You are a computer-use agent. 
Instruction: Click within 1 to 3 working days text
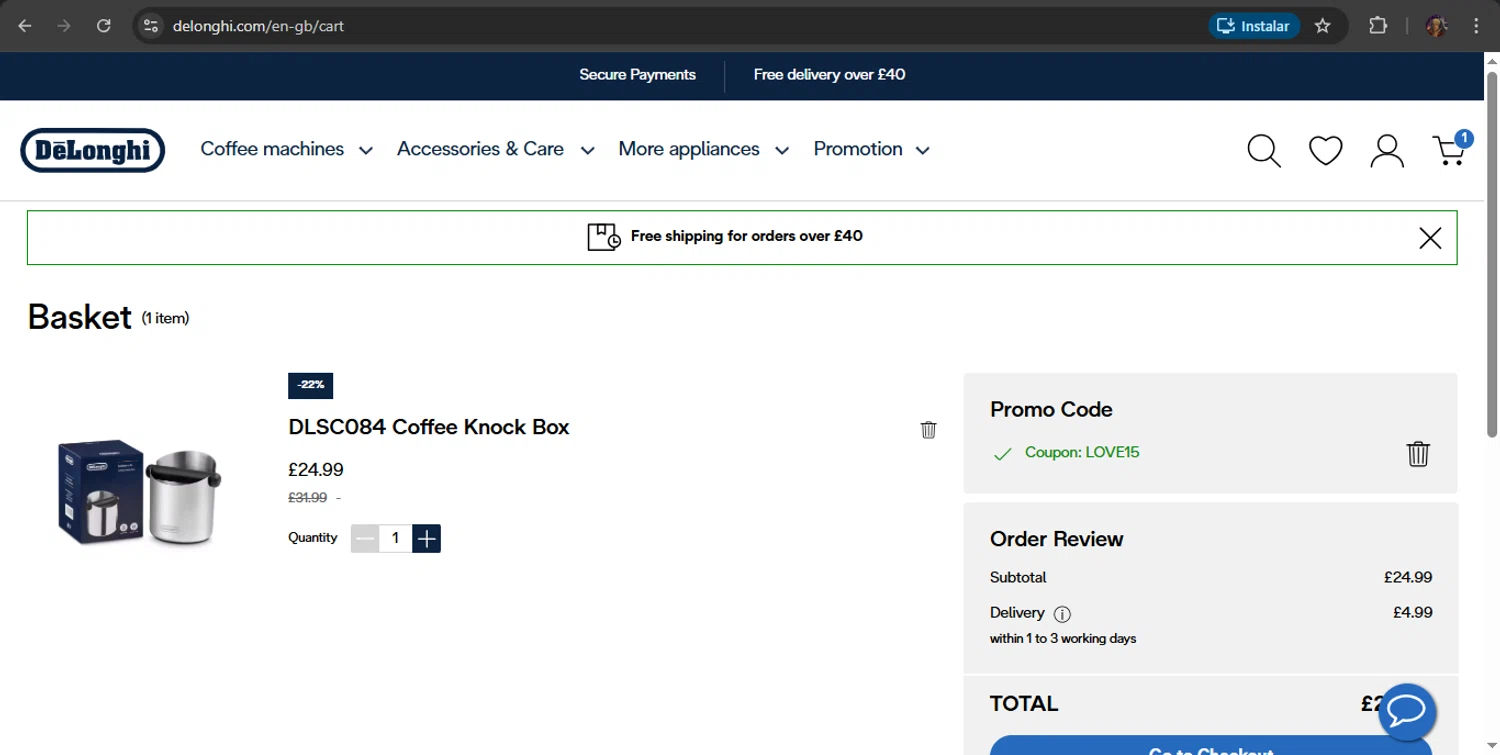click(x=1063, y=639)
